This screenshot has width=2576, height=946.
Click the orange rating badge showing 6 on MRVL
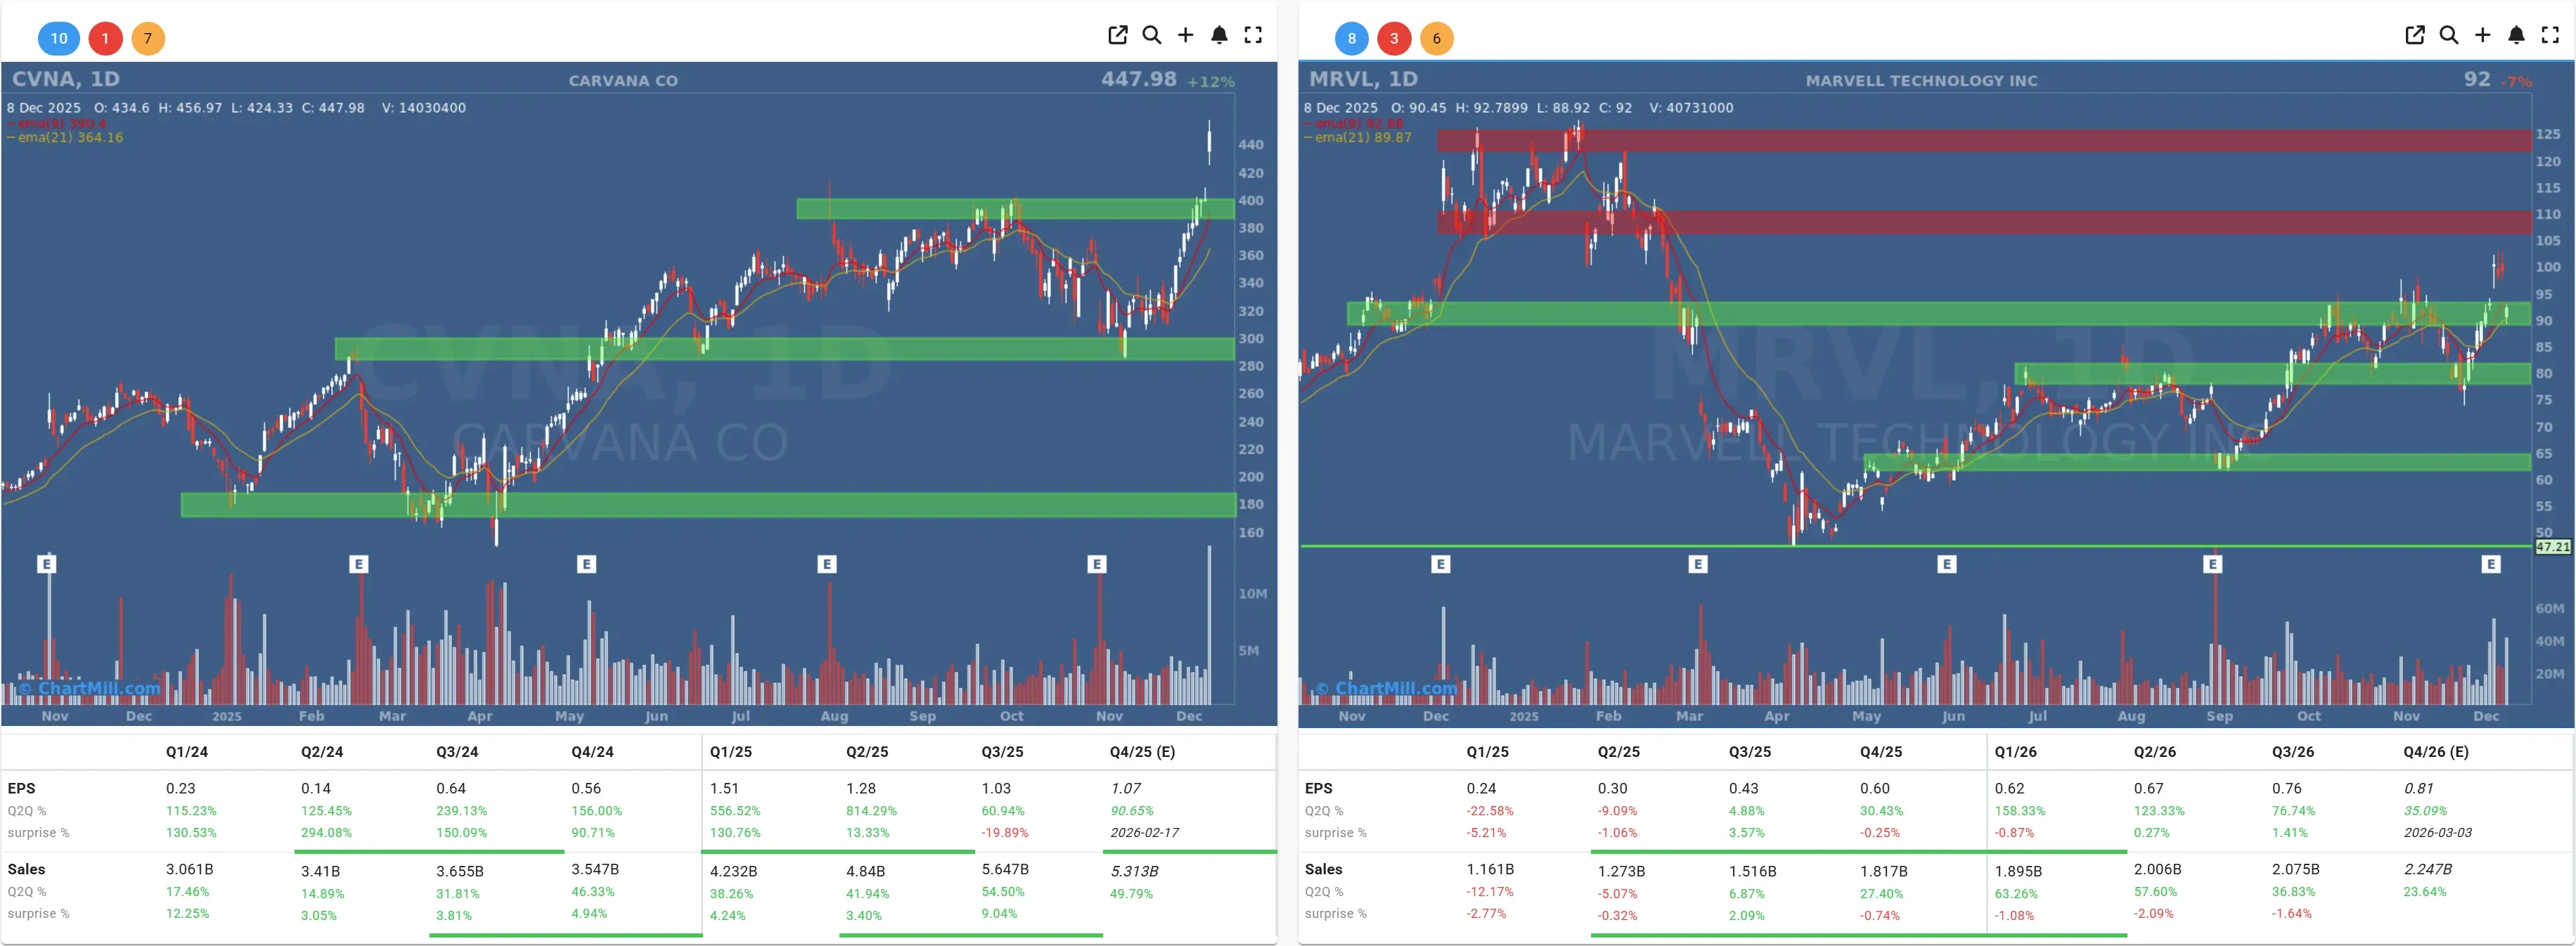pos(1438,38)
